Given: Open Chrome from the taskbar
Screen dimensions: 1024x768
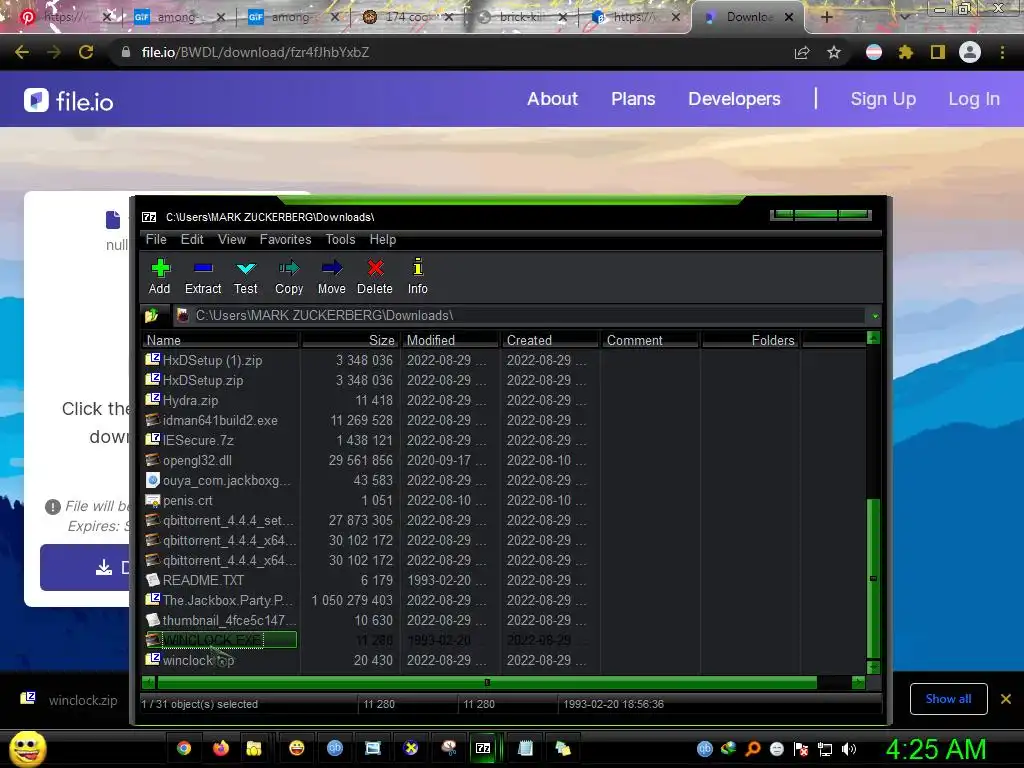Looking at the screenshot, I should point(184,748).
